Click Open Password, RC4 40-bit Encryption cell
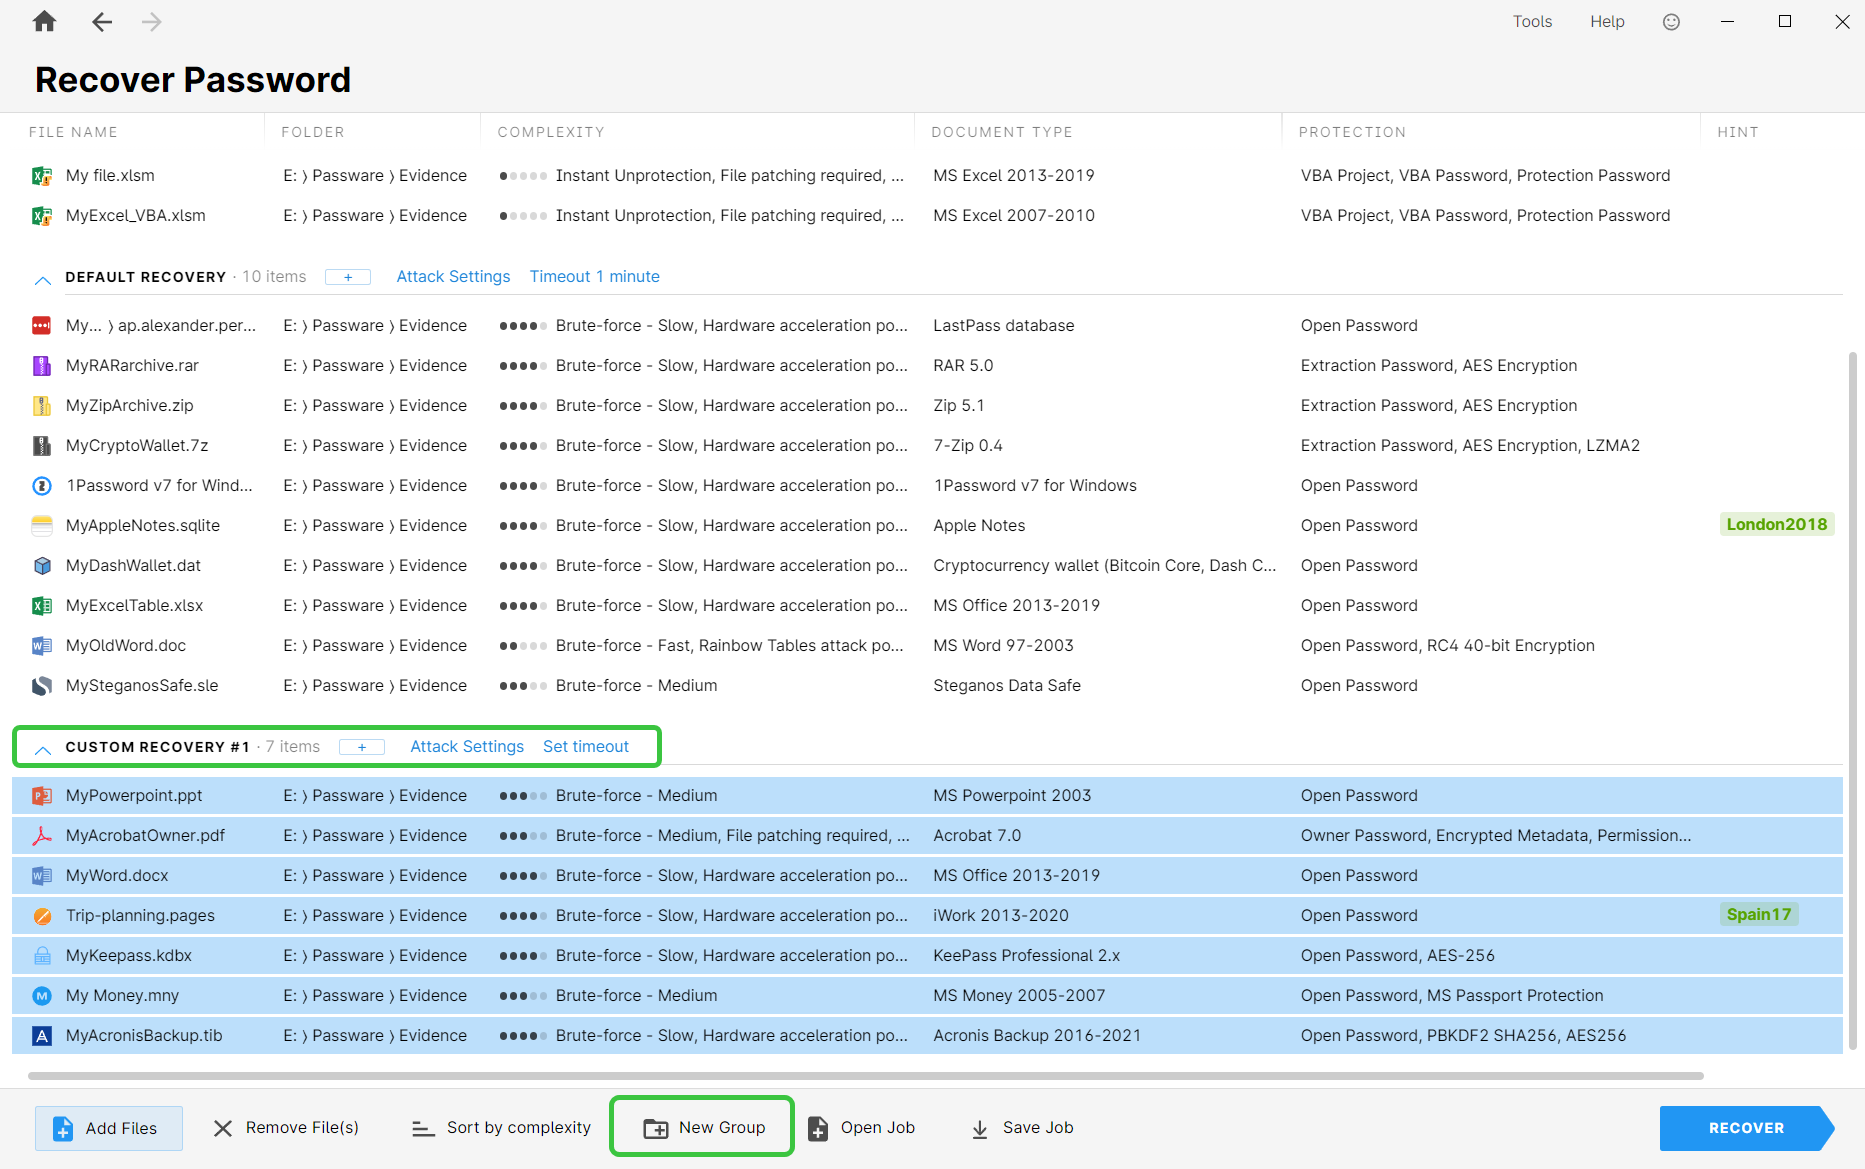Screen dimensions: 1865x1169 point(1447,646)
